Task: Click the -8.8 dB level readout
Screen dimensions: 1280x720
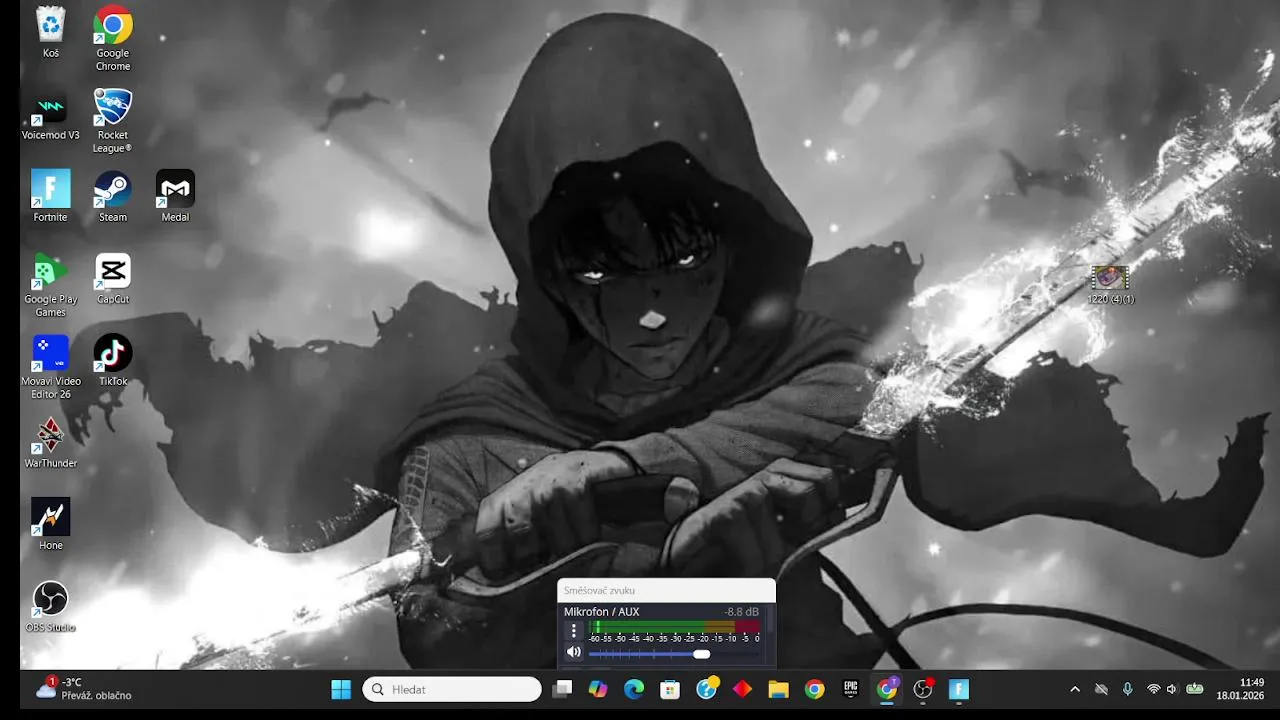Action: tap(742, 612)
